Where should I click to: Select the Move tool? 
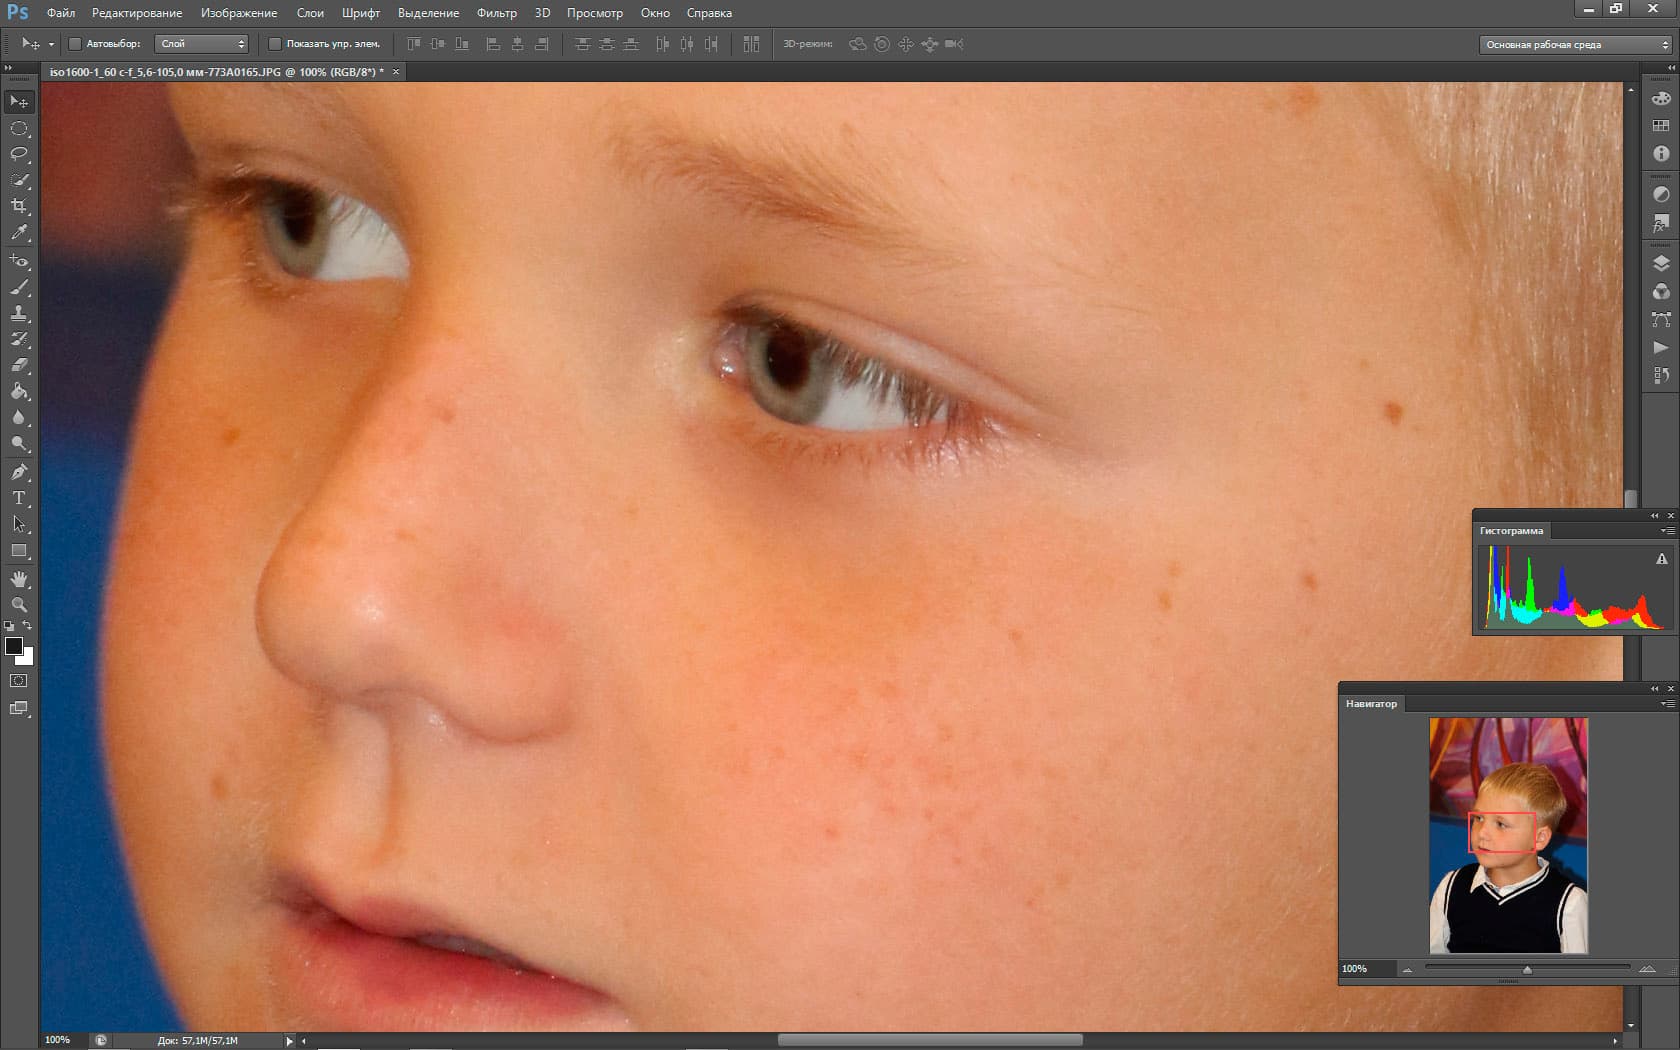[19, 102]
